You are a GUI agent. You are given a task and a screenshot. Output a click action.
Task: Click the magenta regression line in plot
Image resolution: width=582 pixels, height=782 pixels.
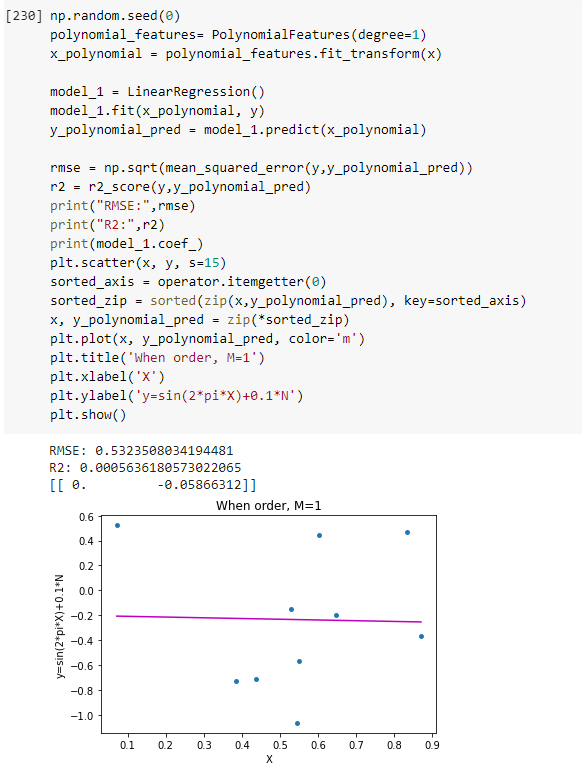[269, 619]
